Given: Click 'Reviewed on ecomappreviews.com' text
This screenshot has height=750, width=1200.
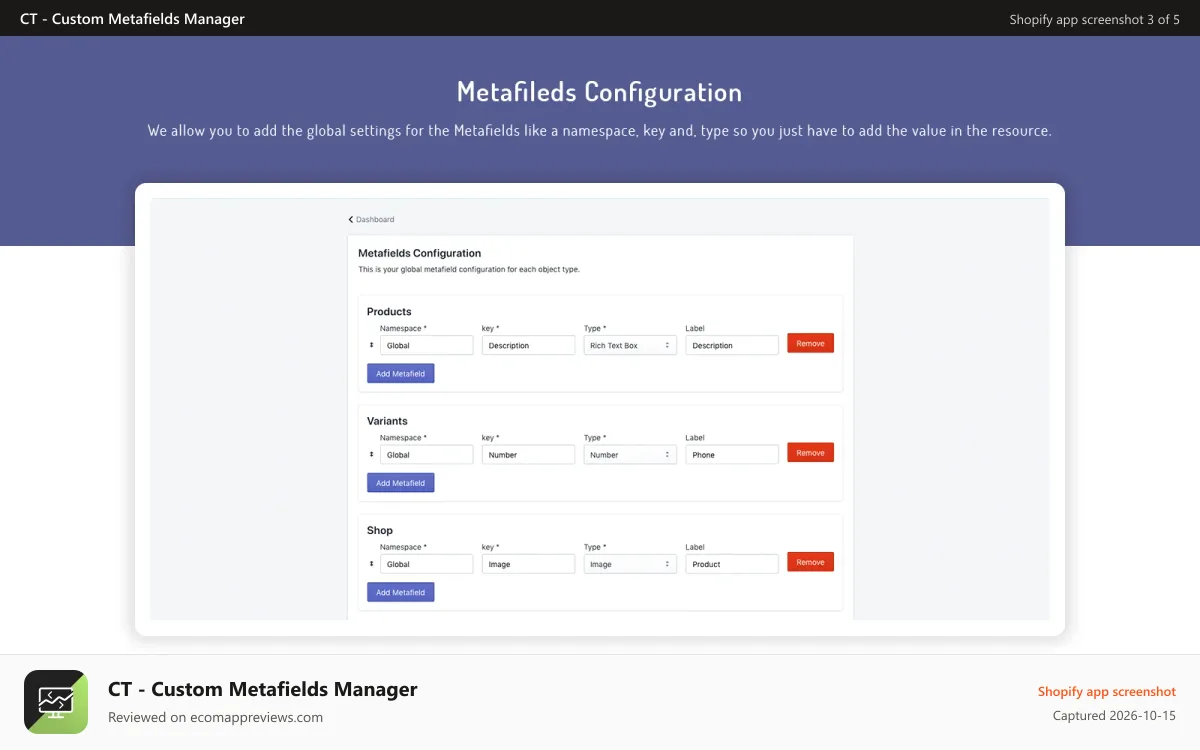Looking at the screenshot, I should (215, 717).
